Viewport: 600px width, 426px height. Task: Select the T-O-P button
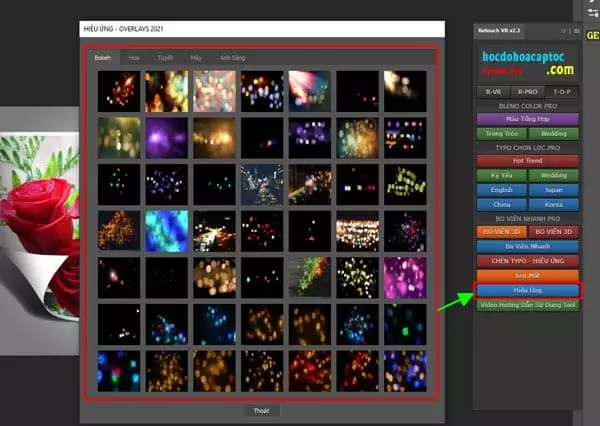pyautogui.click(x=563, y=91)
